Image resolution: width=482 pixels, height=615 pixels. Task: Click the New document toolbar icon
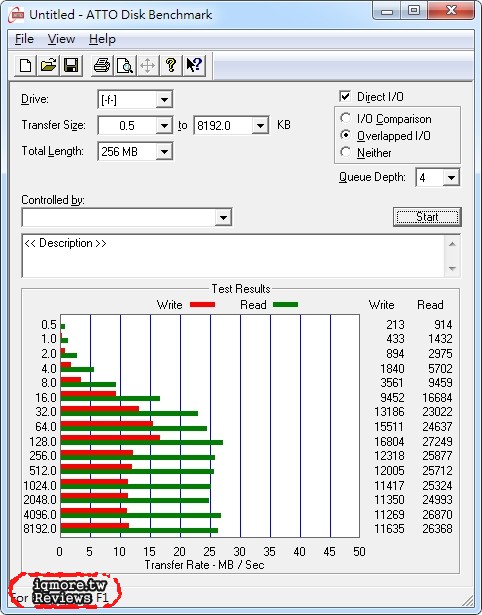click(x=26, y=65)
